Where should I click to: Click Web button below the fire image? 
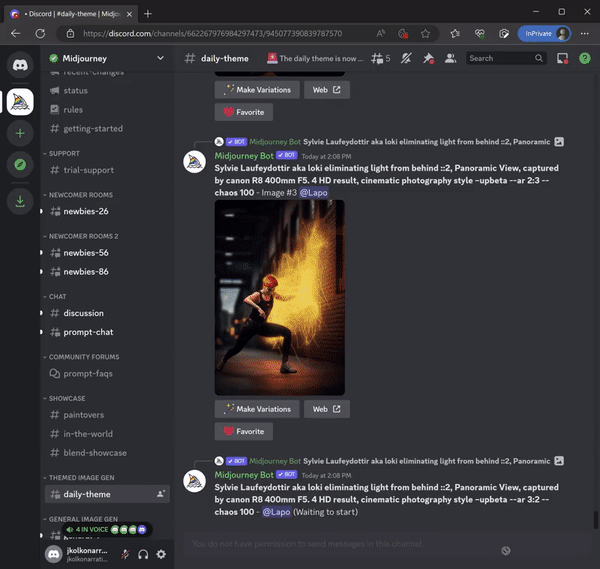click(327, 409)
